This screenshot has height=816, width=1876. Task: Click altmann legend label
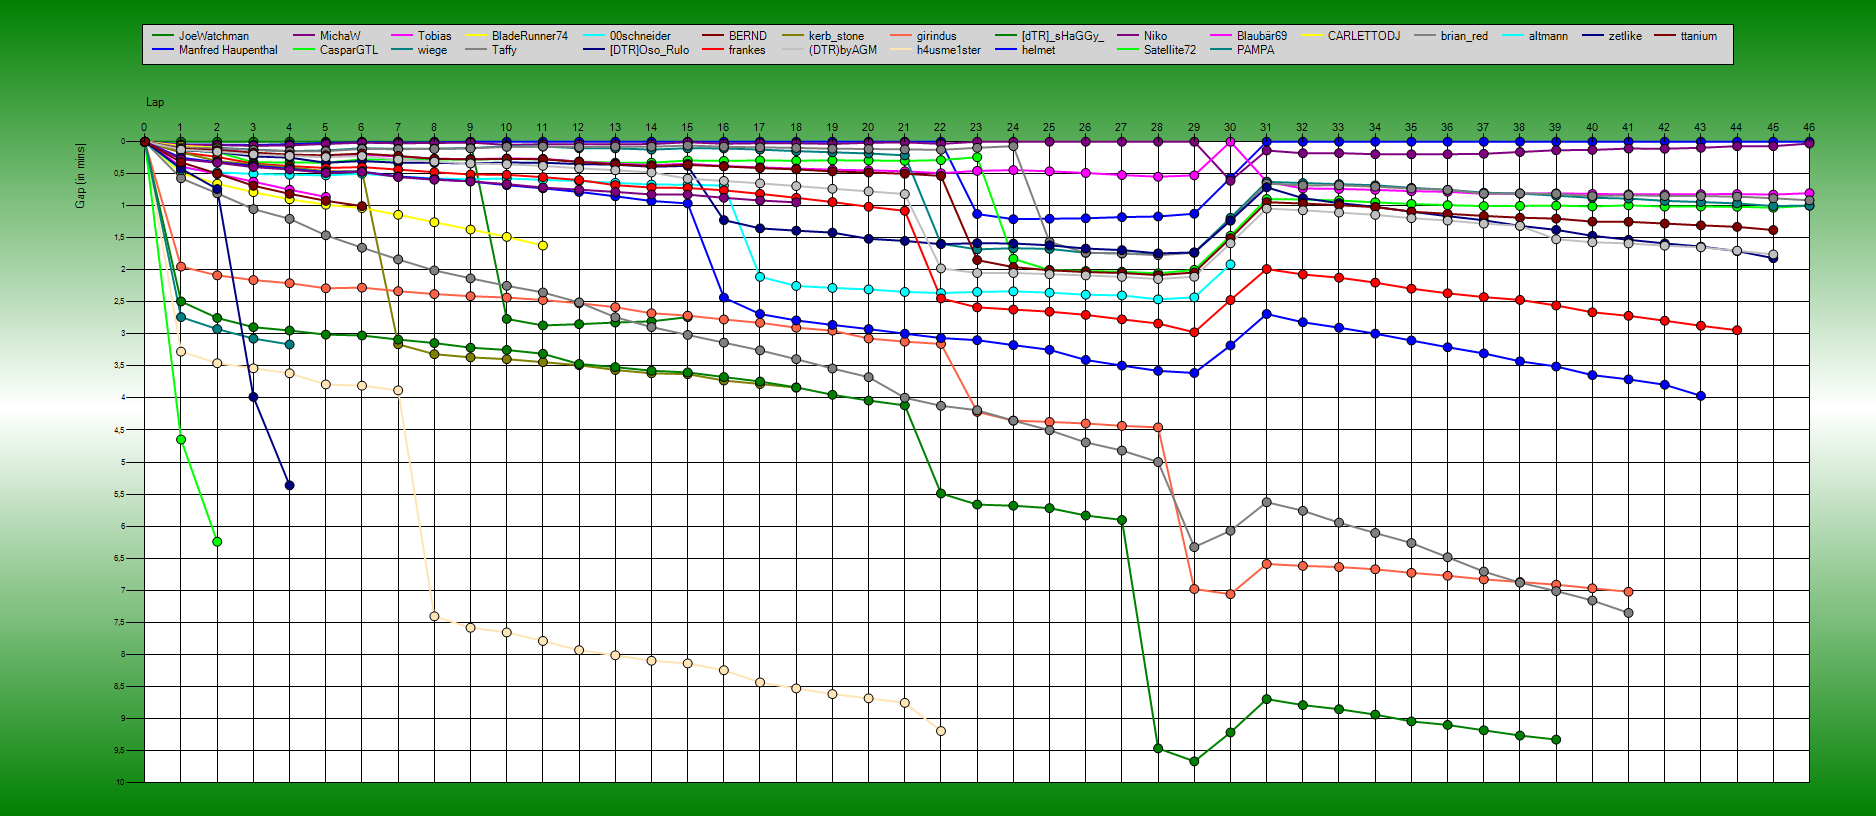pyautogui.click(x=1548, y=36)
